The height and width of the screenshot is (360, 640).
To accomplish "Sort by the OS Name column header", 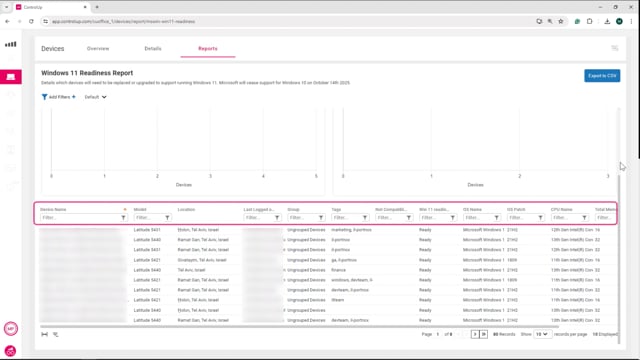I will tap(472, 209).
